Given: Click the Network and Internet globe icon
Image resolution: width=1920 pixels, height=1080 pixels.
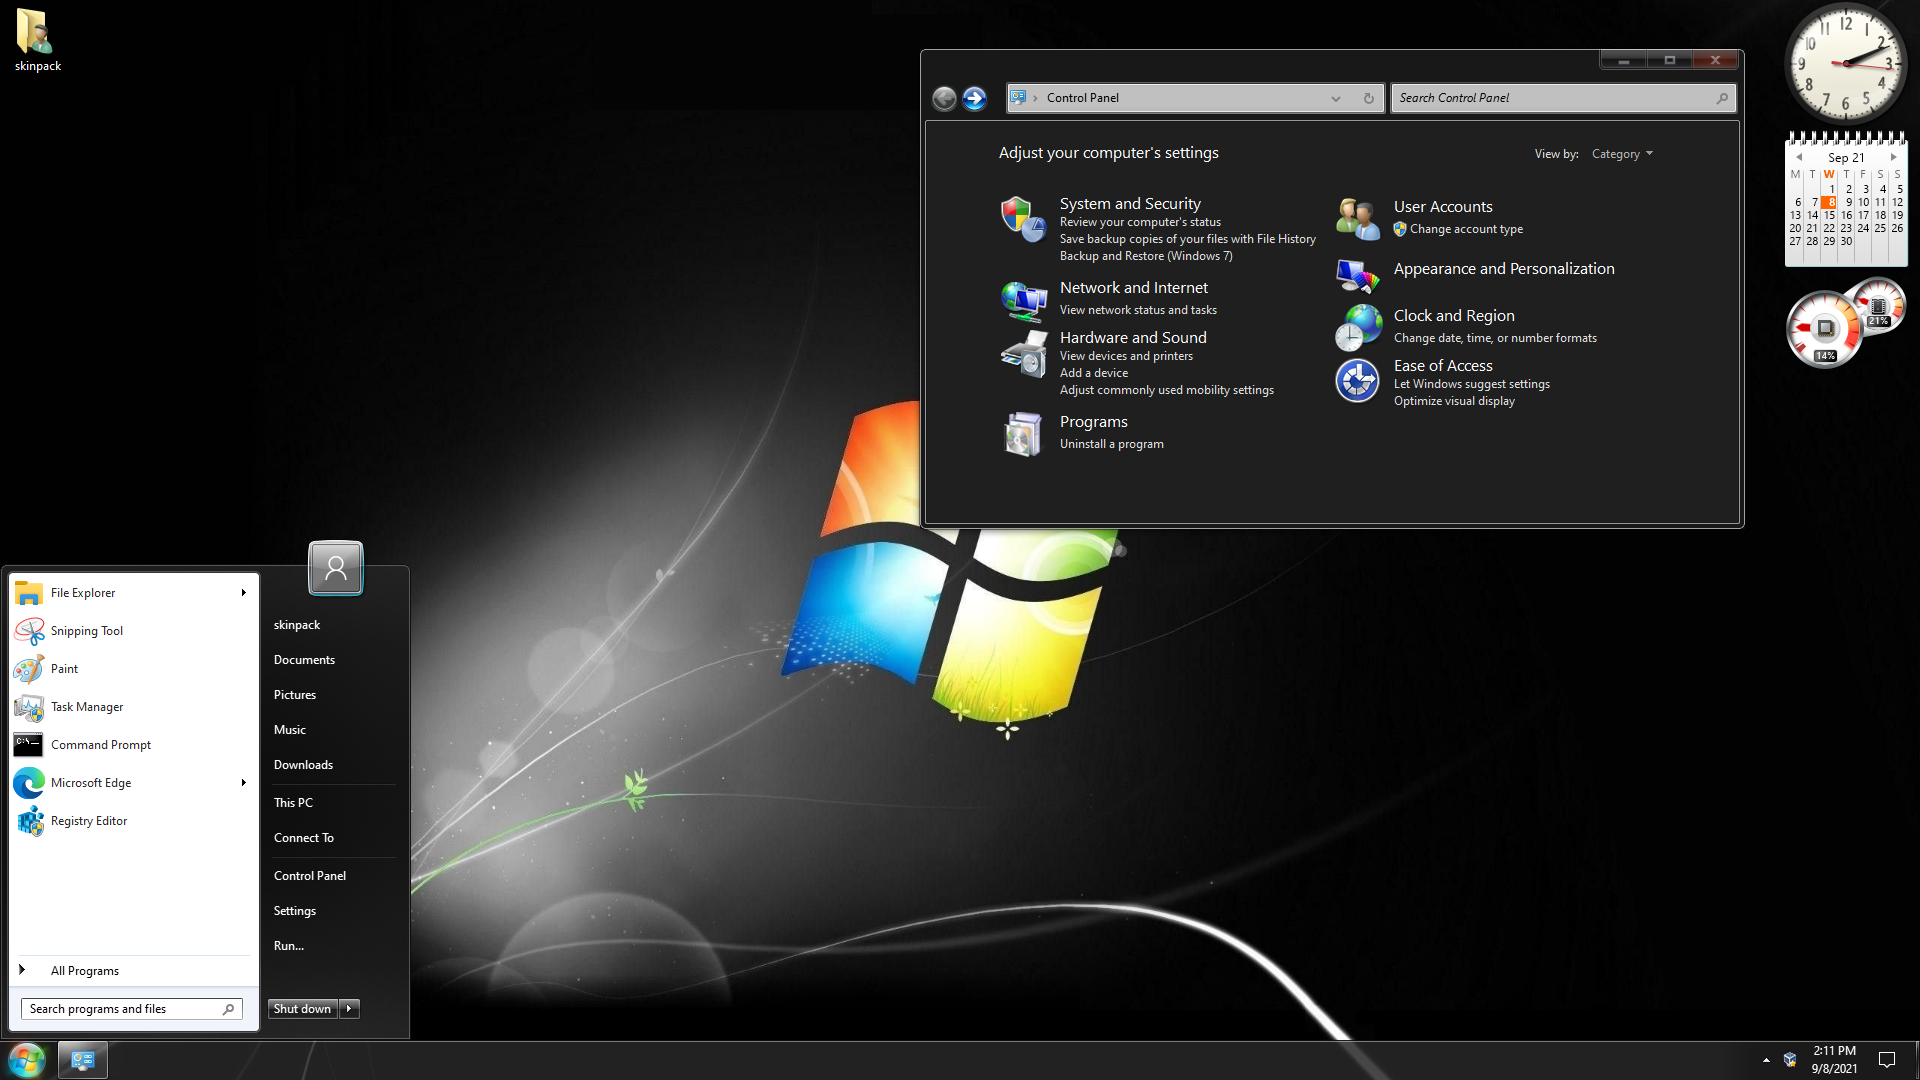Looking at the screenshot, I should coord(1023,300).
